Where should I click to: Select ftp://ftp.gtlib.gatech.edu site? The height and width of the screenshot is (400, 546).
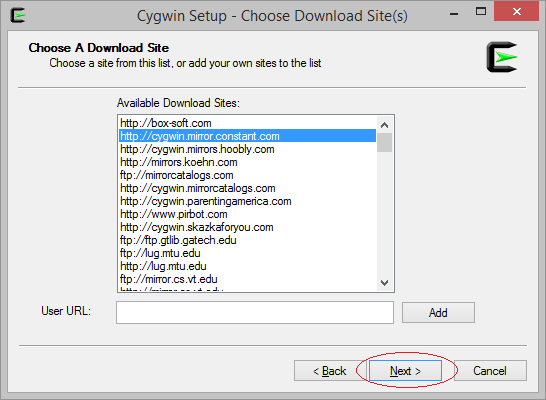click(247, 240)
